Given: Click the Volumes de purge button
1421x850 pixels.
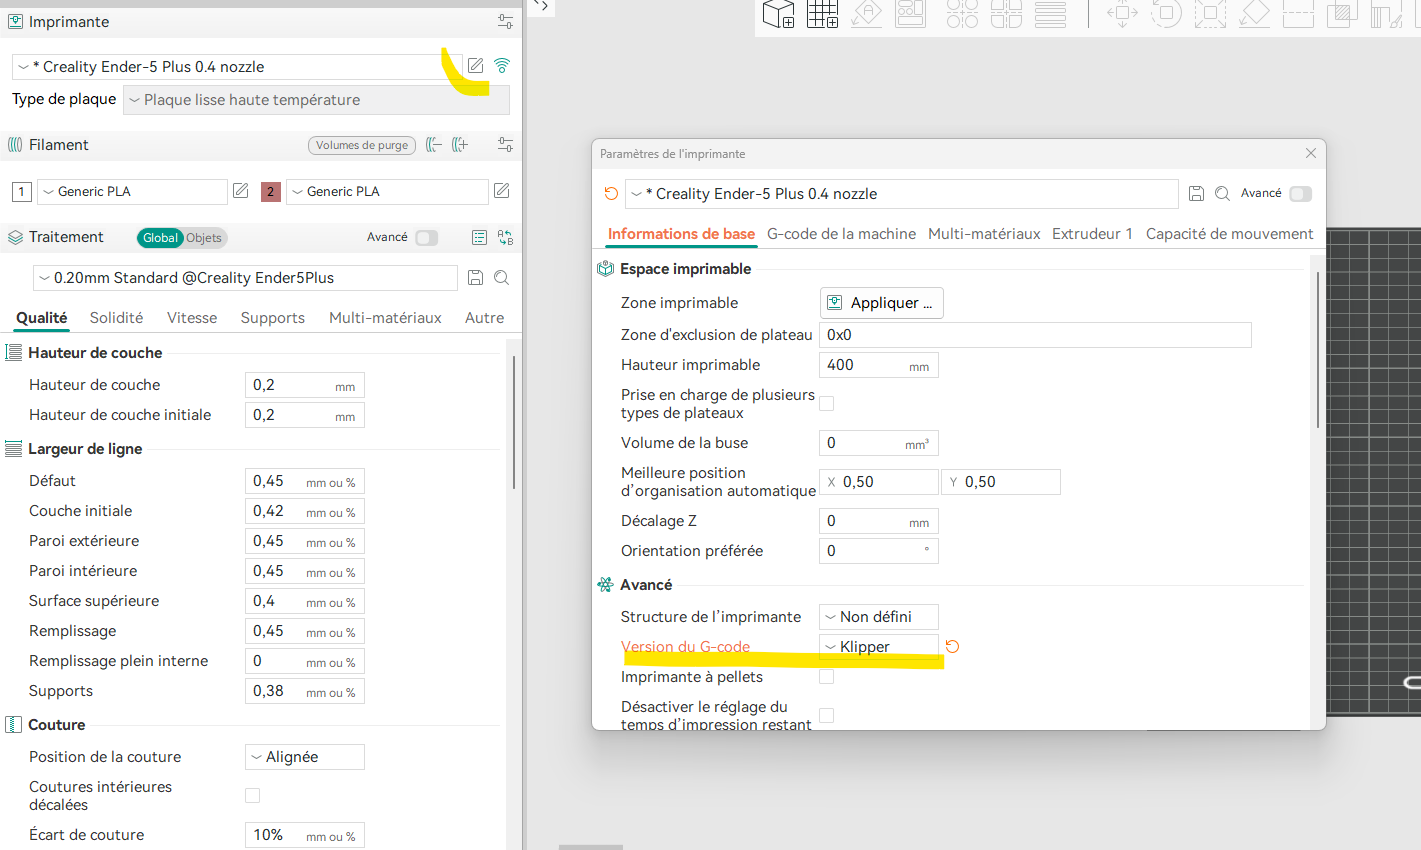Looking at the screenshot, I should tap(362, 145).
